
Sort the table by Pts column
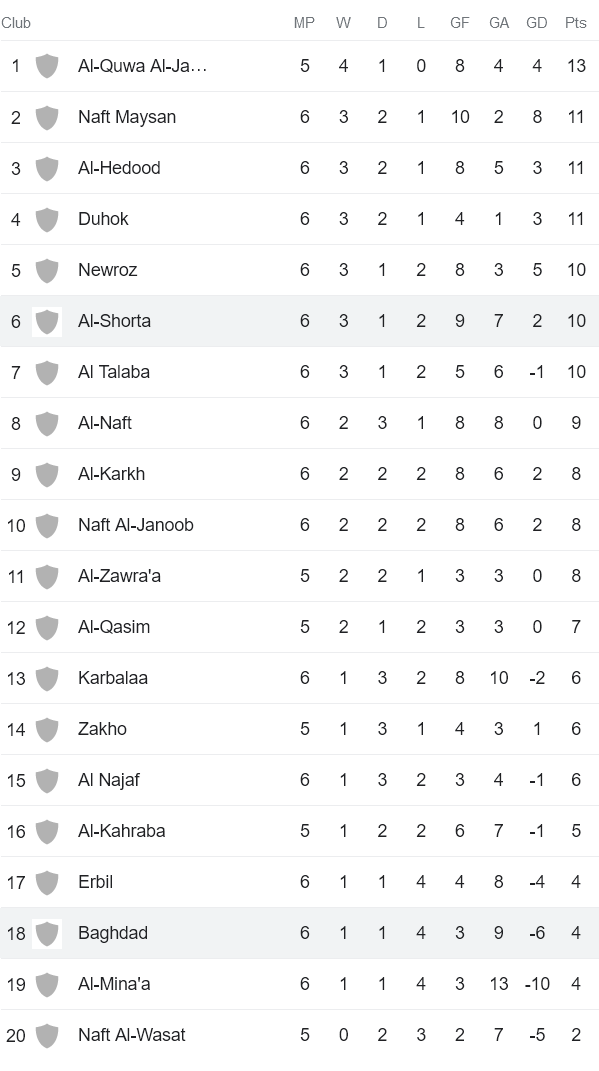[x=576, y=22]
